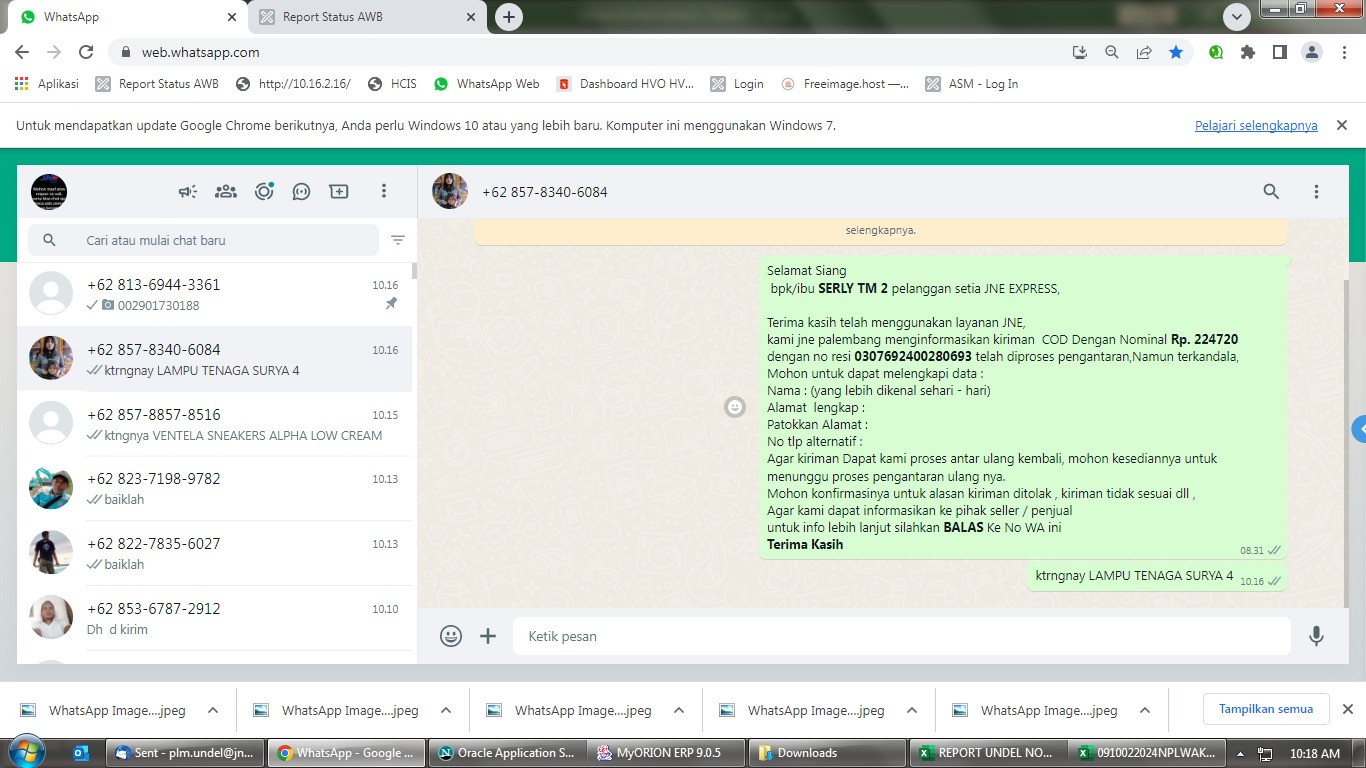This screenshot has height=768, width=1366.
Task: Open the Channels icon
Action: [x=301, y=191]
